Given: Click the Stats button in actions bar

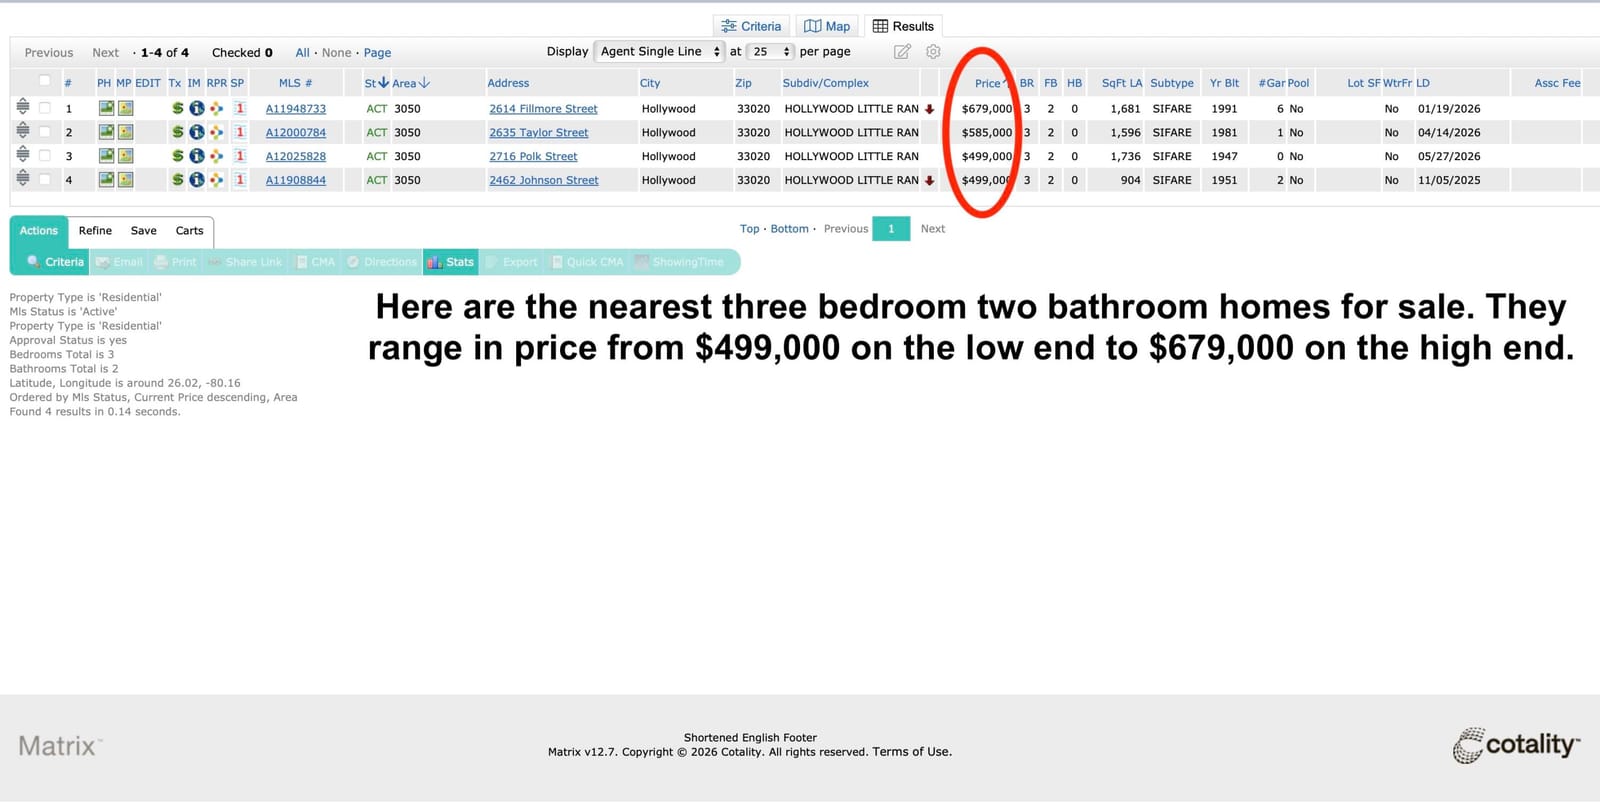Looking at the screenshot, I should point(451,262).
